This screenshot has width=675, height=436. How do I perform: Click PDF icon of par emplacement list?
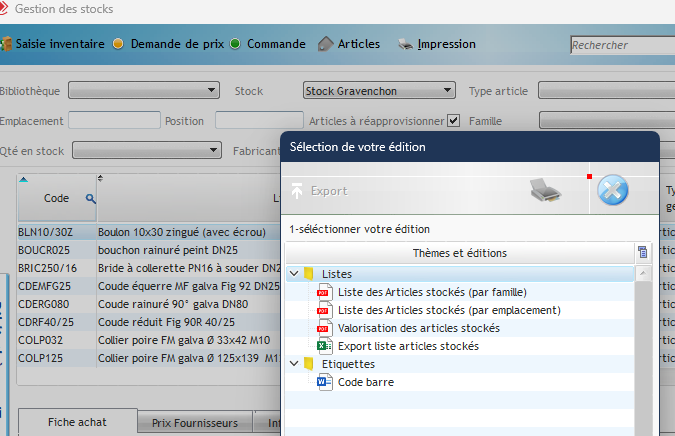point(325,310)
